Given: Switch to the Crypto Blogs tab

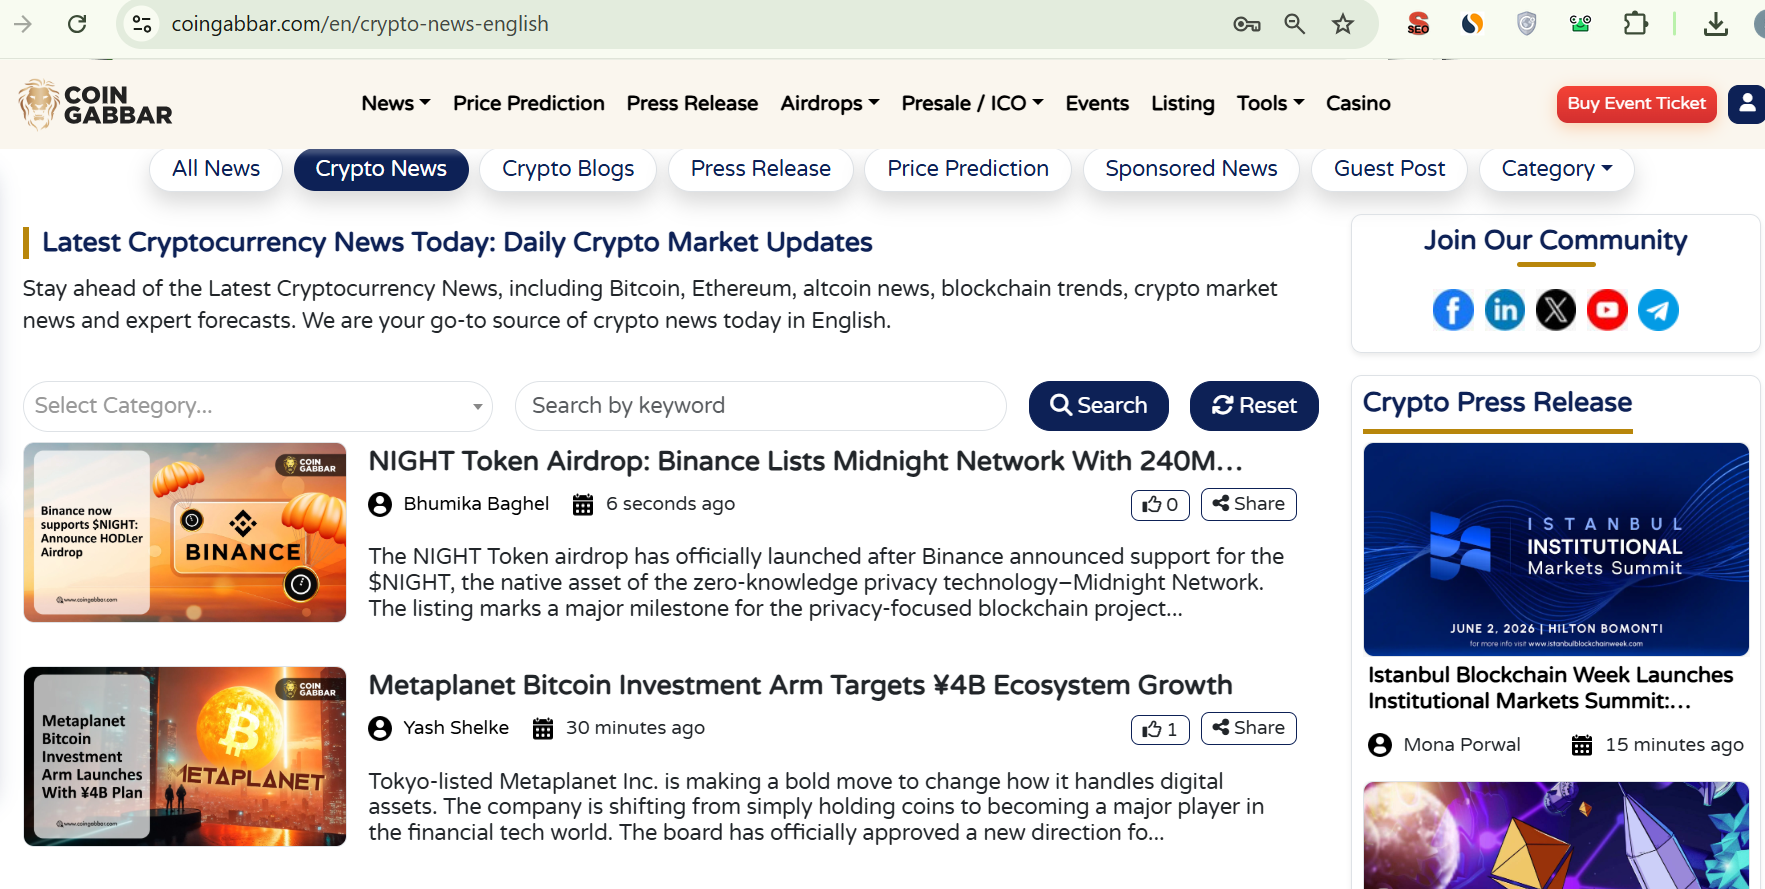Looking at the screenshot, I should [567, 169].
